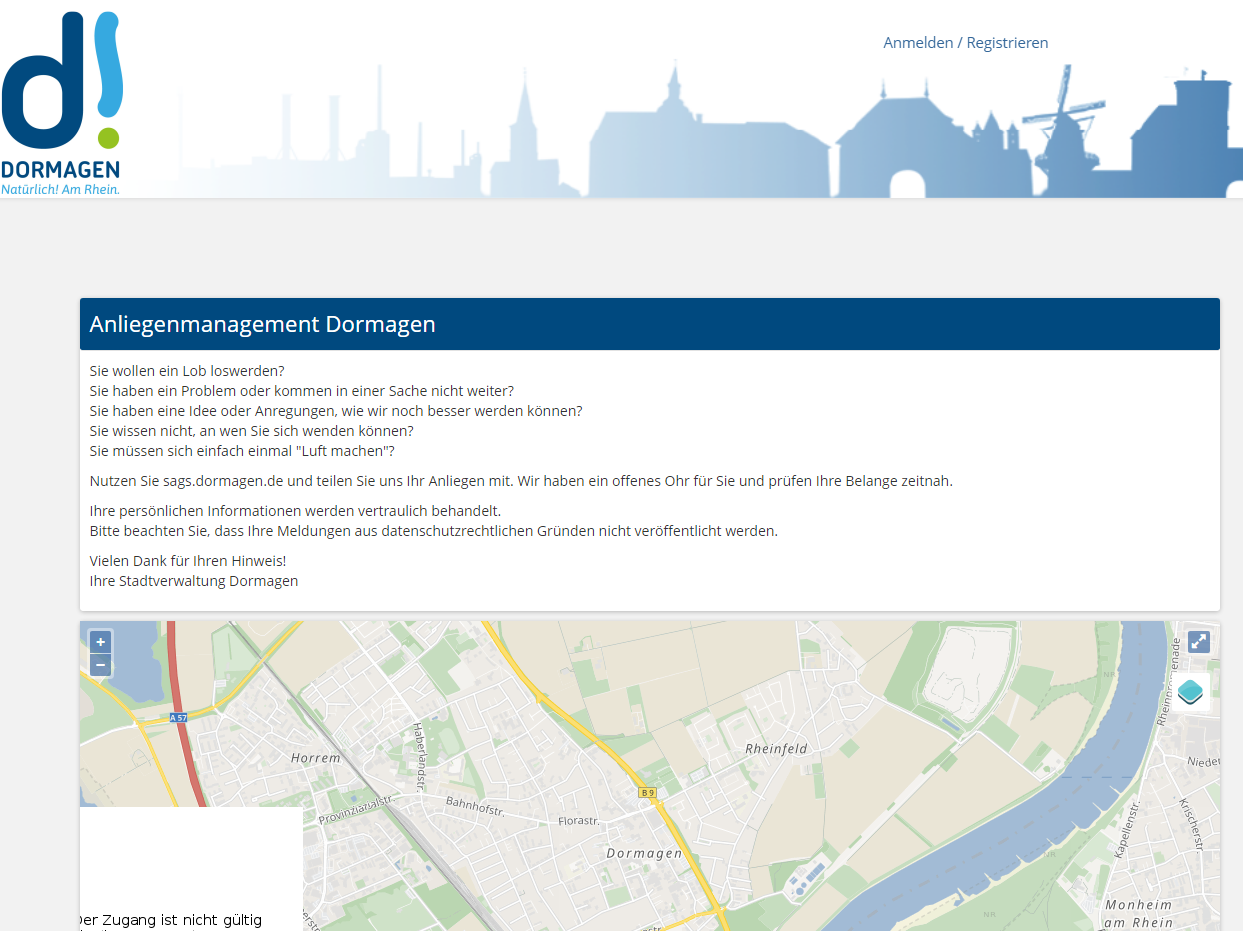Click 'Vielen Dank für Ihren Hinweis!' text
This screenshot has width=1243, height=931.
pos(188,561)
